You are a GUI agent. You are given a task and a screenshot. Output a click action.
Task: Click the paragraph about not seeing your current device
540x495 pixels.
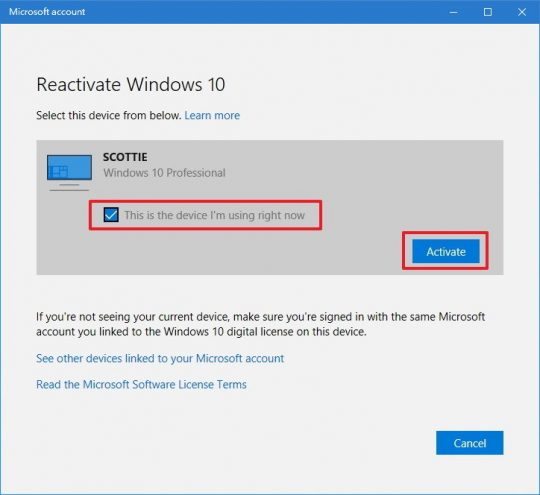(261, 324)
